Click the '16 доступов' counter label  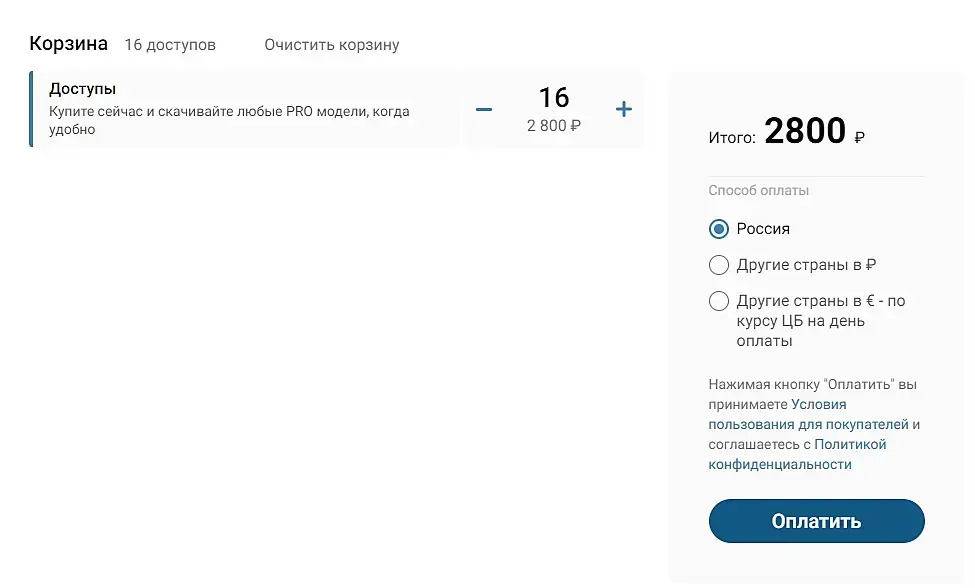pyautogui.click(x=170, y=45)
